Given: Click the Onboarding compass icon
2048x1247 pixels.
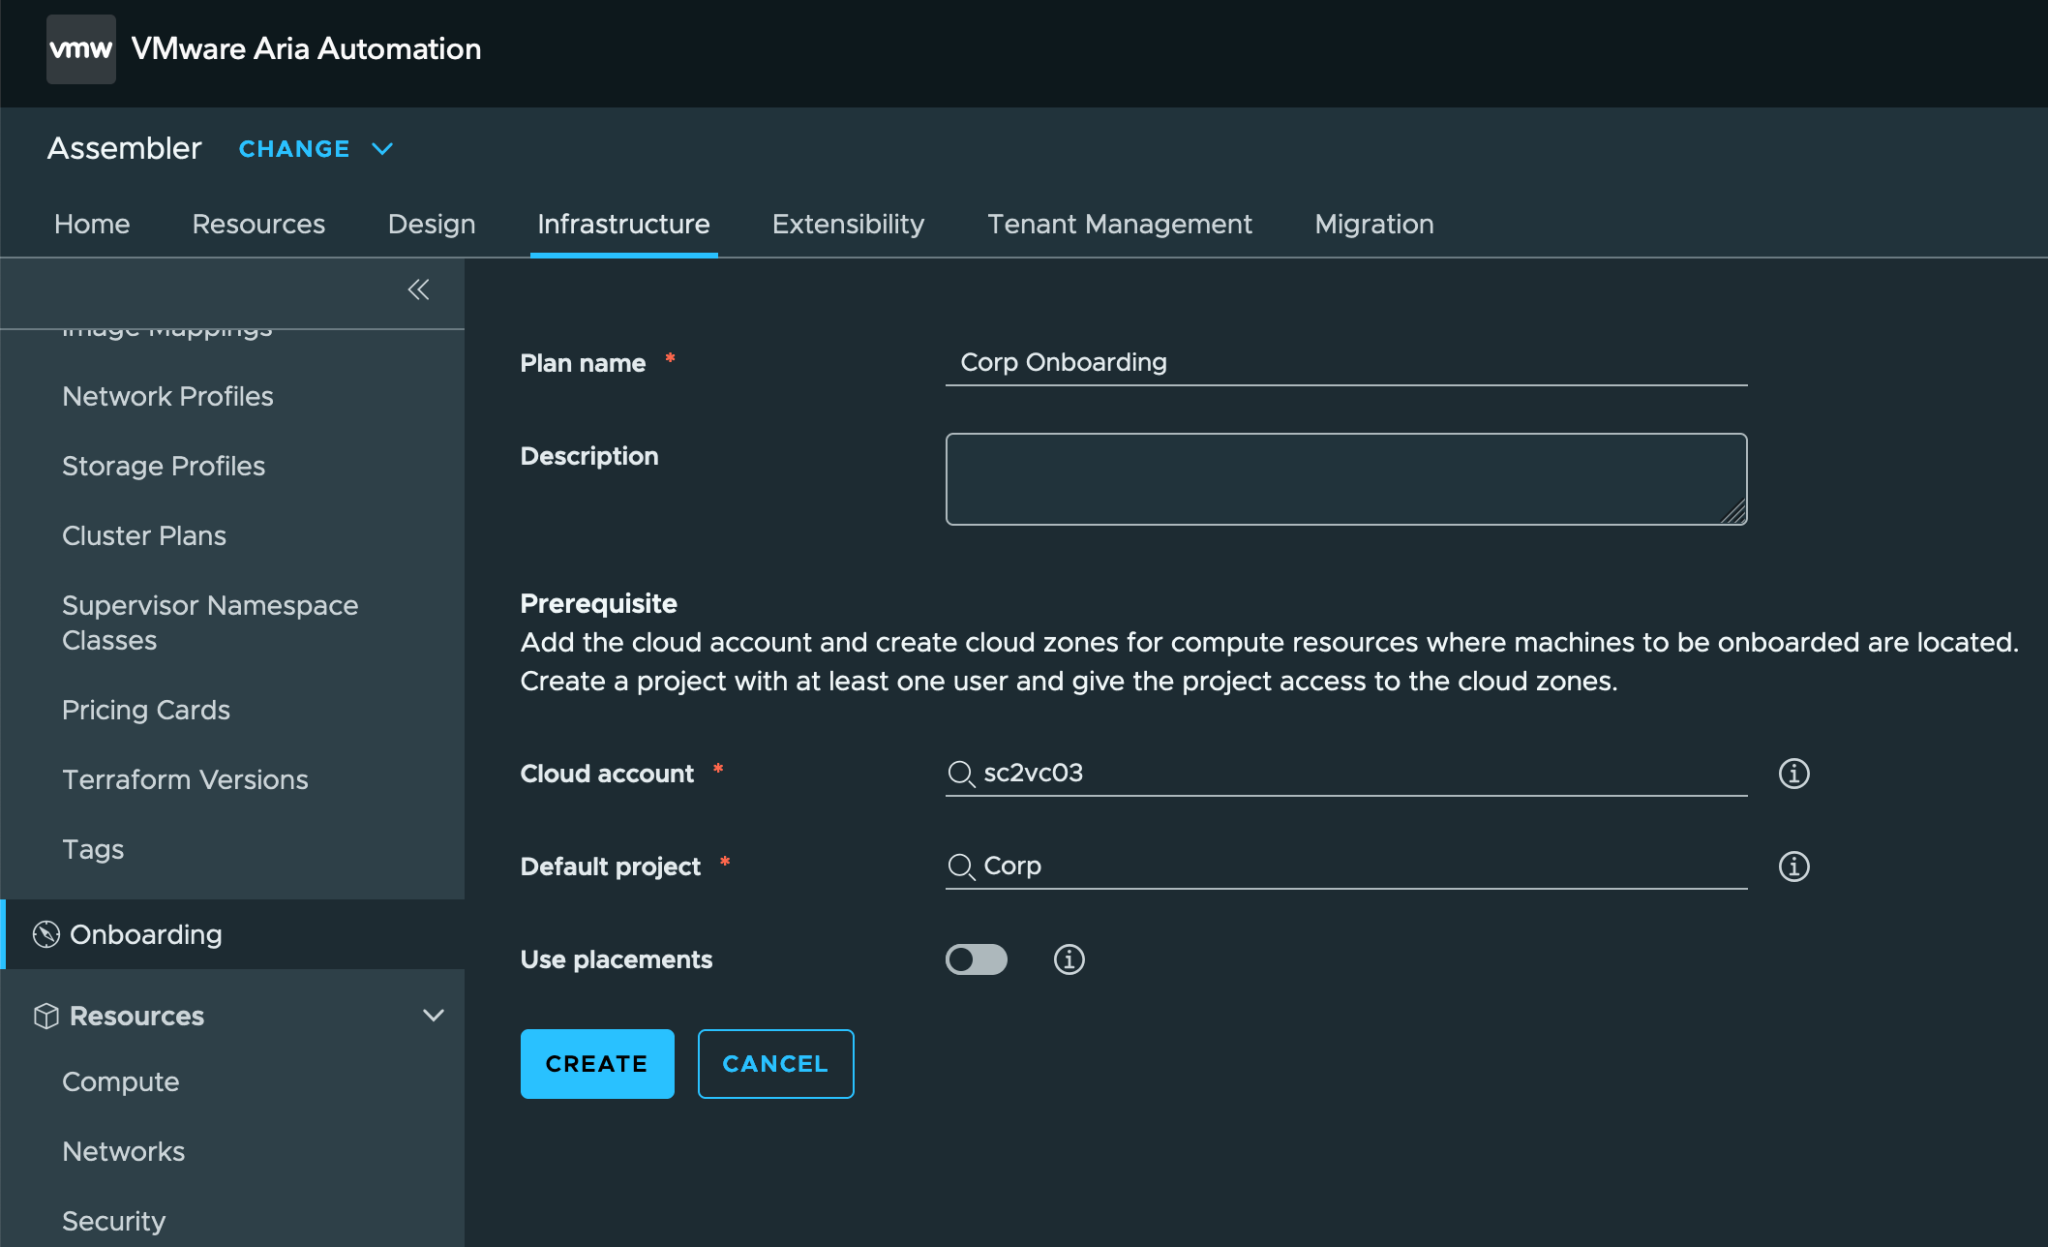Looking at the screenshot, I should point(46,934).
